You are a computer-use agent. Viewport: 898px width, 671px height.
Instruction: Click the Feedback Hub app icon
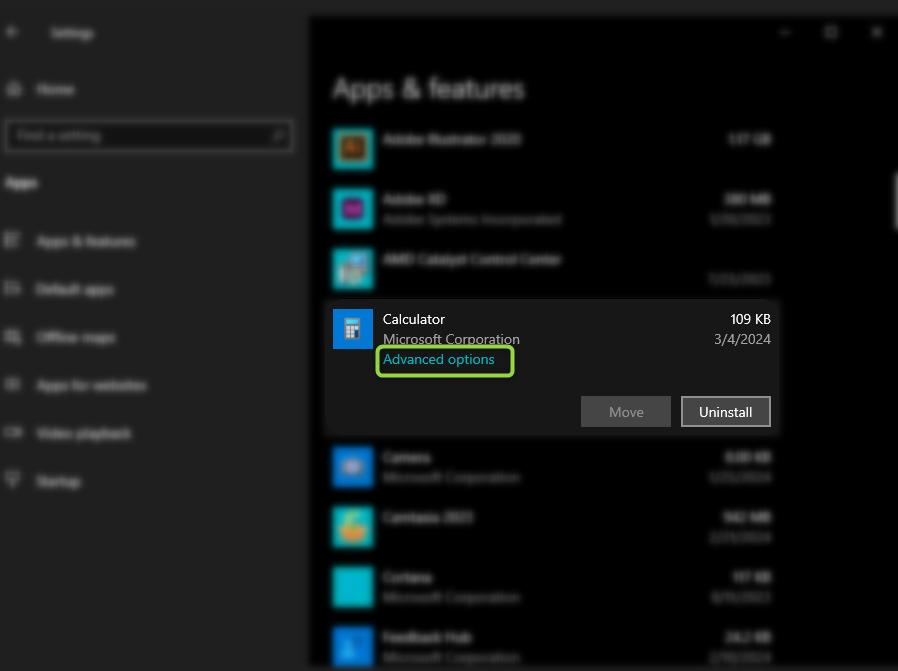[352, 646]
